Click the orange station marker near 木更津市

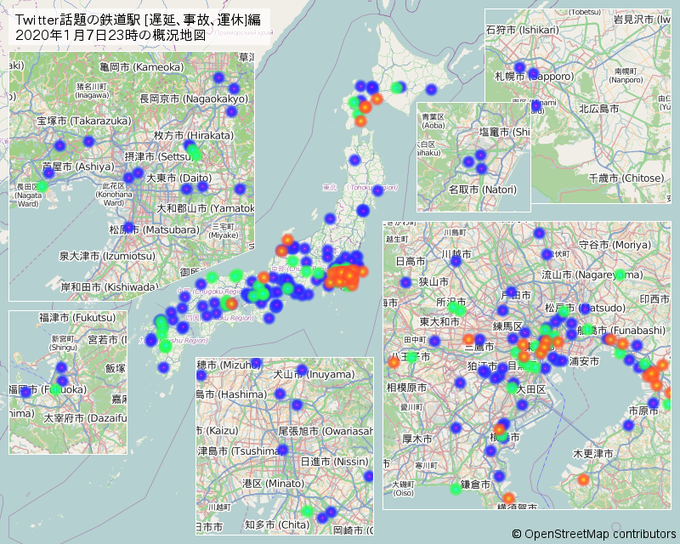pyautogui.click(x=583, y=480)
